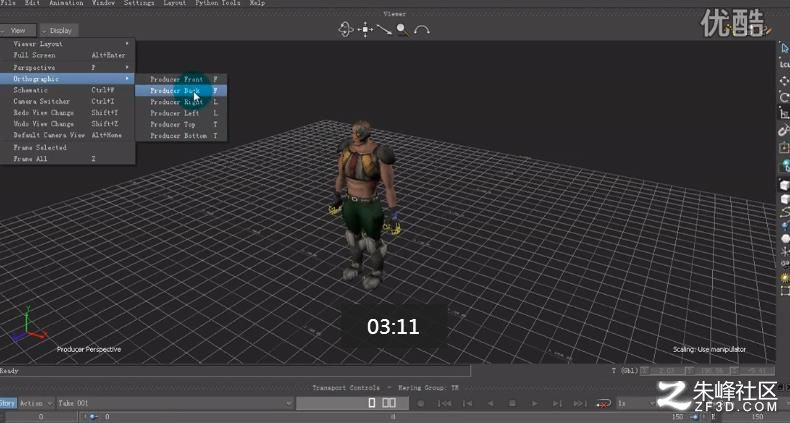
Task: Select the Roll camera arc tool
Action: click(x=422, y=30)
